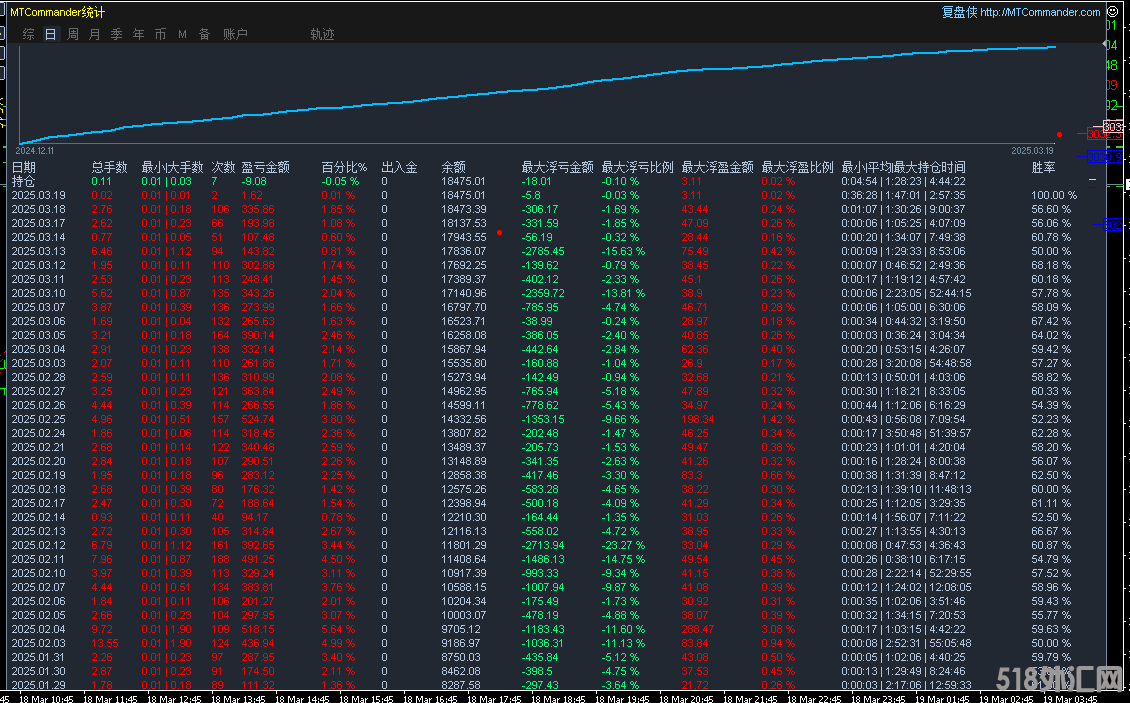Screen dimensions: 1130x703
Task: Click the 最大浮盈金额 column header
Action: (x=718, y=167)
